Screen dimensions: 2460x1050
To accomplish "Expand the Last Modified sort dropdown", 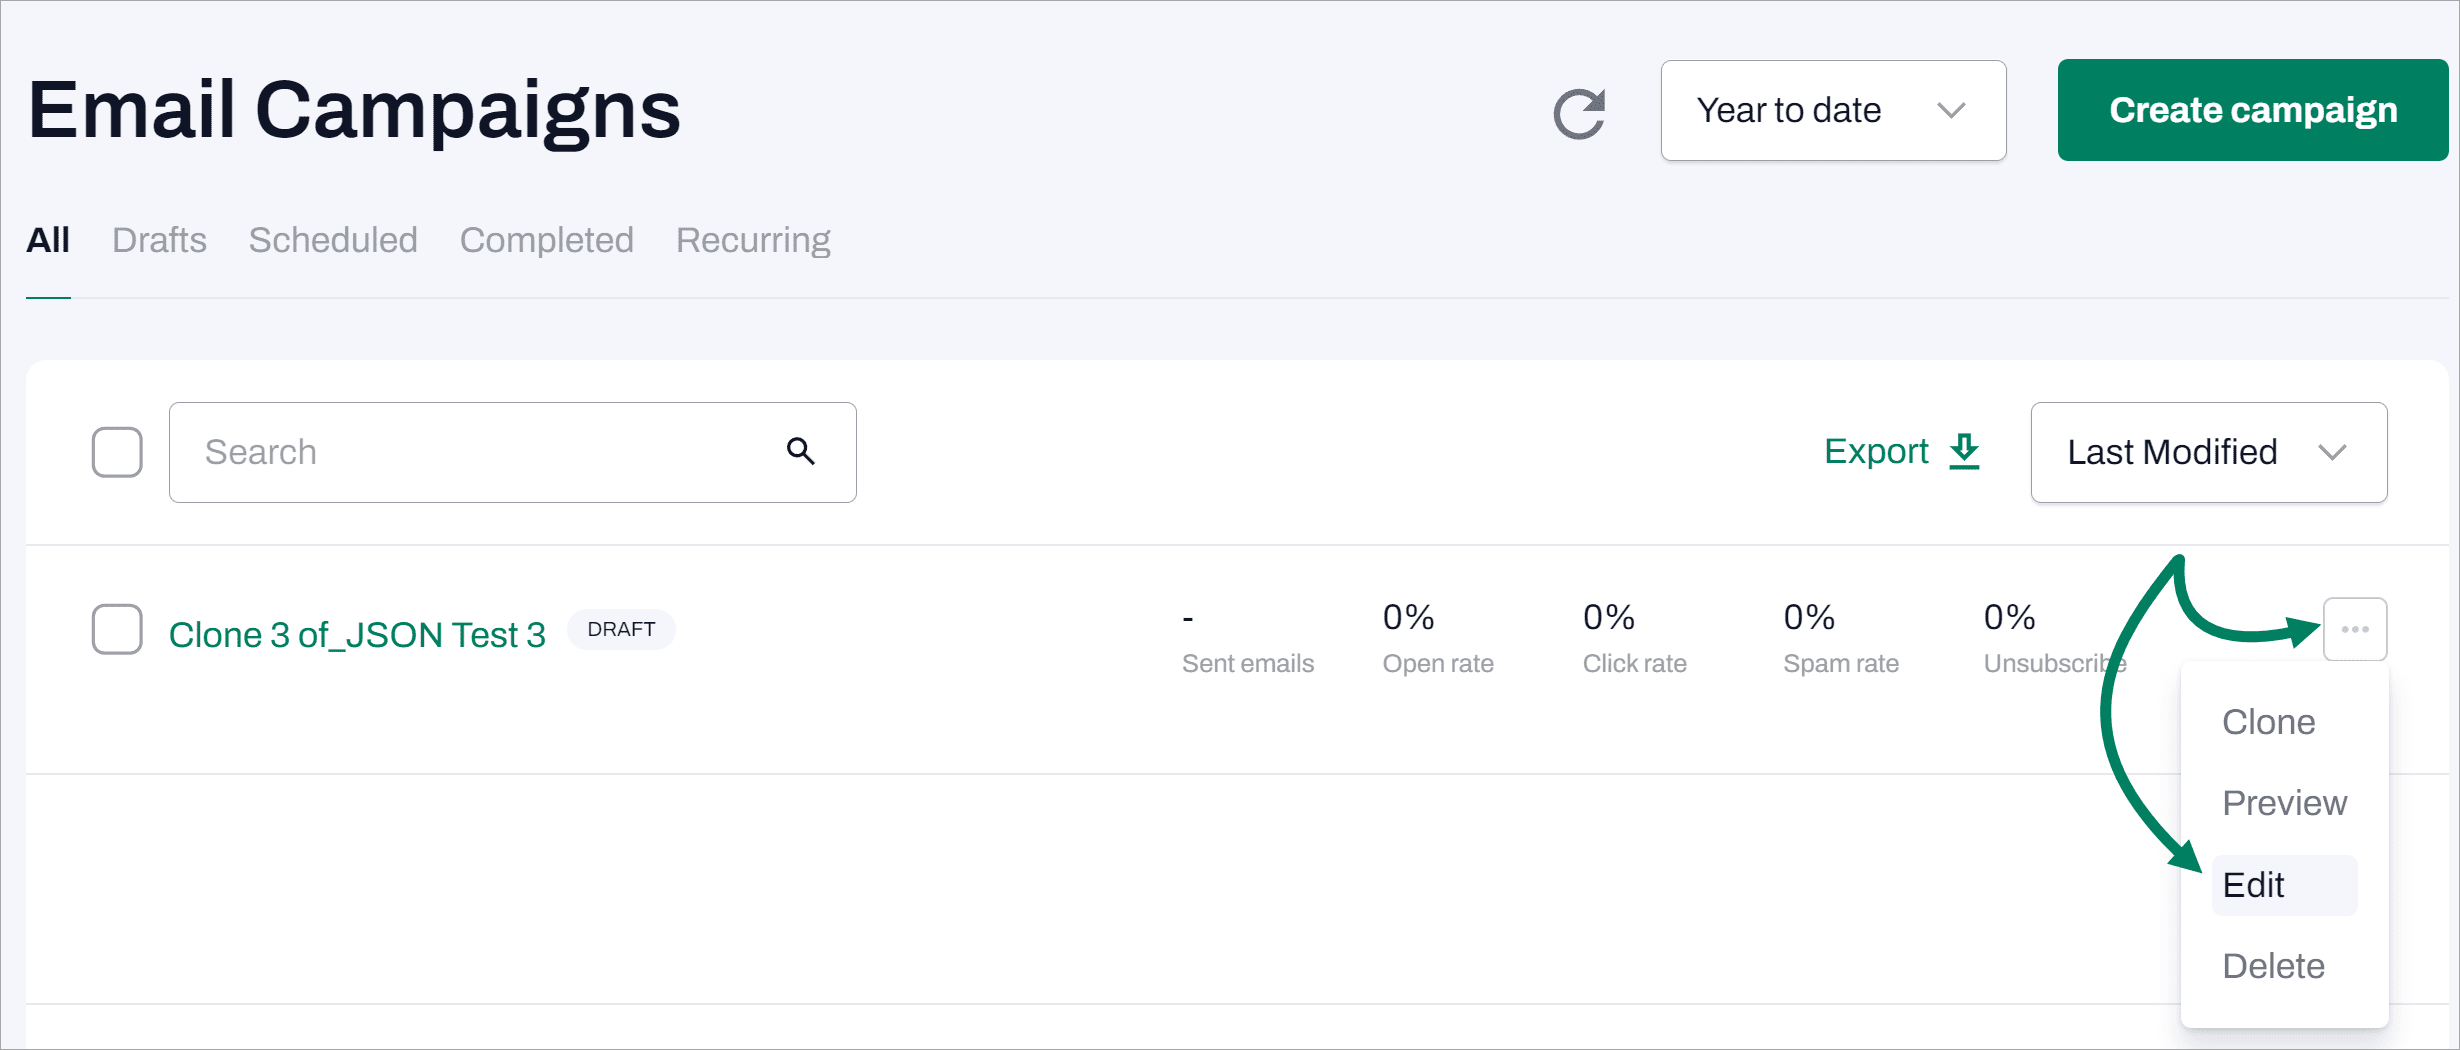I will point(2208,452).
